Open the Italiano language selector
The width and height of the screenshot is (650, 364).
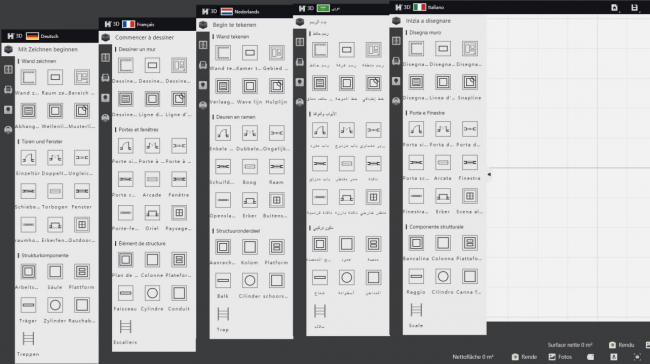coord(429,7)
